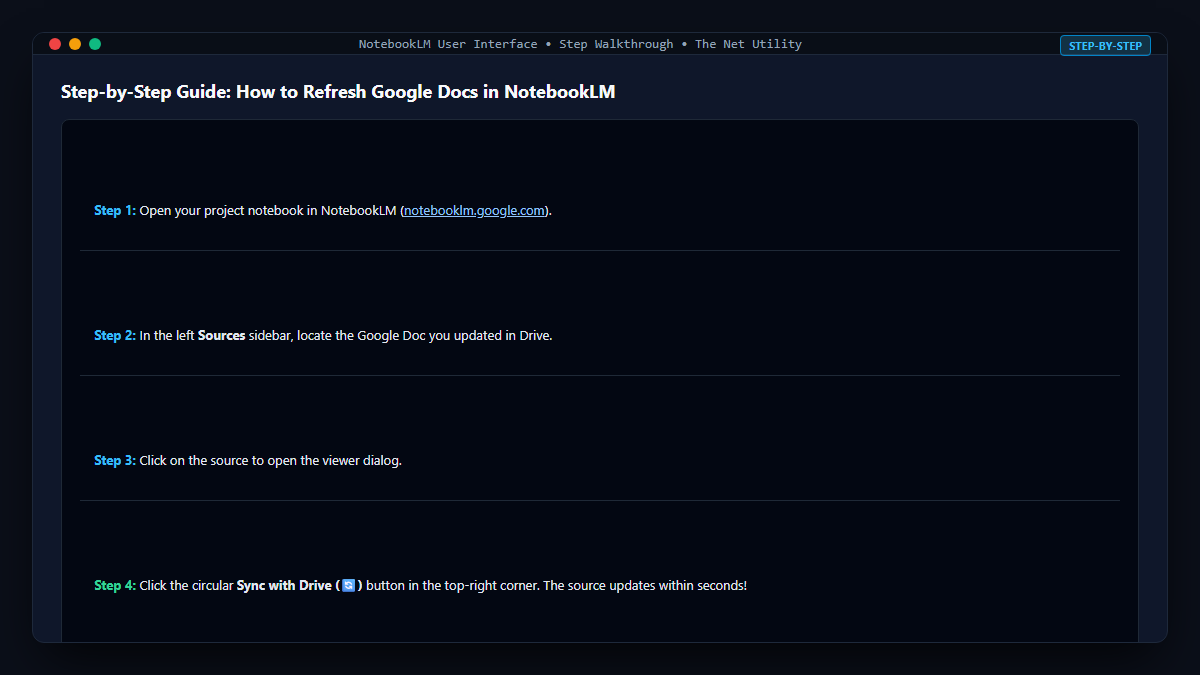Click the orange minimize window dot
This screenshot has width=1200, height=675.
(75, 44)
